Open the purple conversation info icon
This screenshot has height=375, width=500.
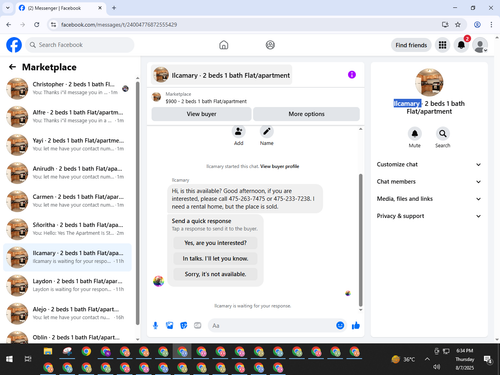click(x=352, y=75)
